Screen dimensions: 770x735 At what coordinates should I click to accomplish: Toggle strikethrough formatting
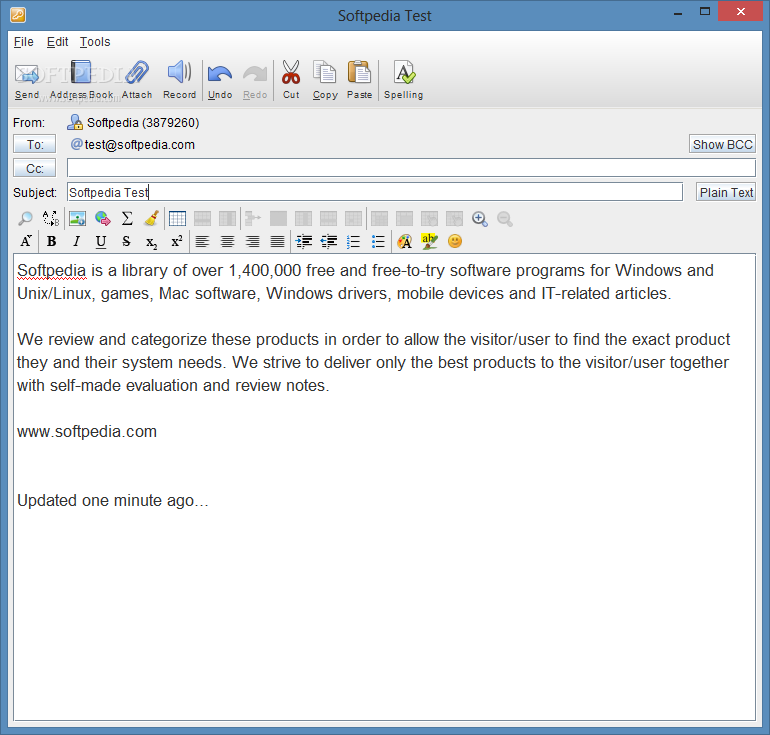[x=126, y=241]
